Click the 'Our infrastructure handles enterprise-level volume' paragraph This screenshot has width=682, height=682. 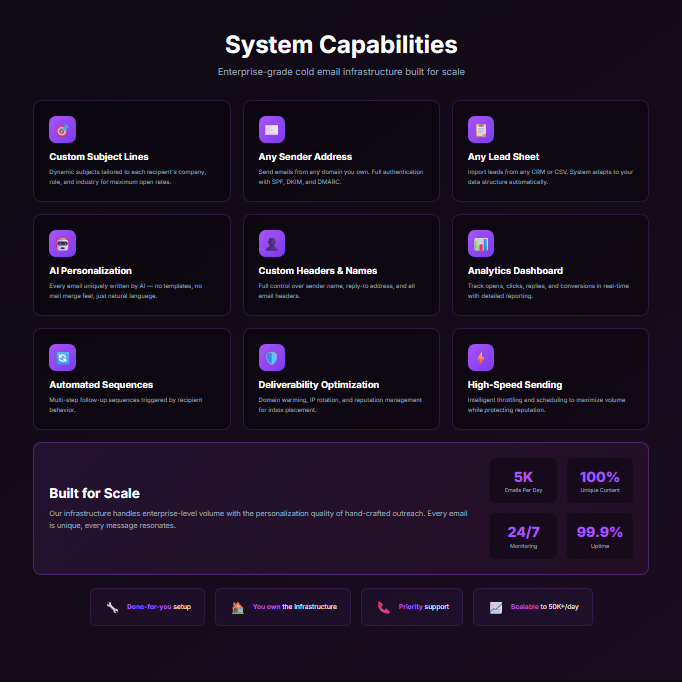pos(258,519)
